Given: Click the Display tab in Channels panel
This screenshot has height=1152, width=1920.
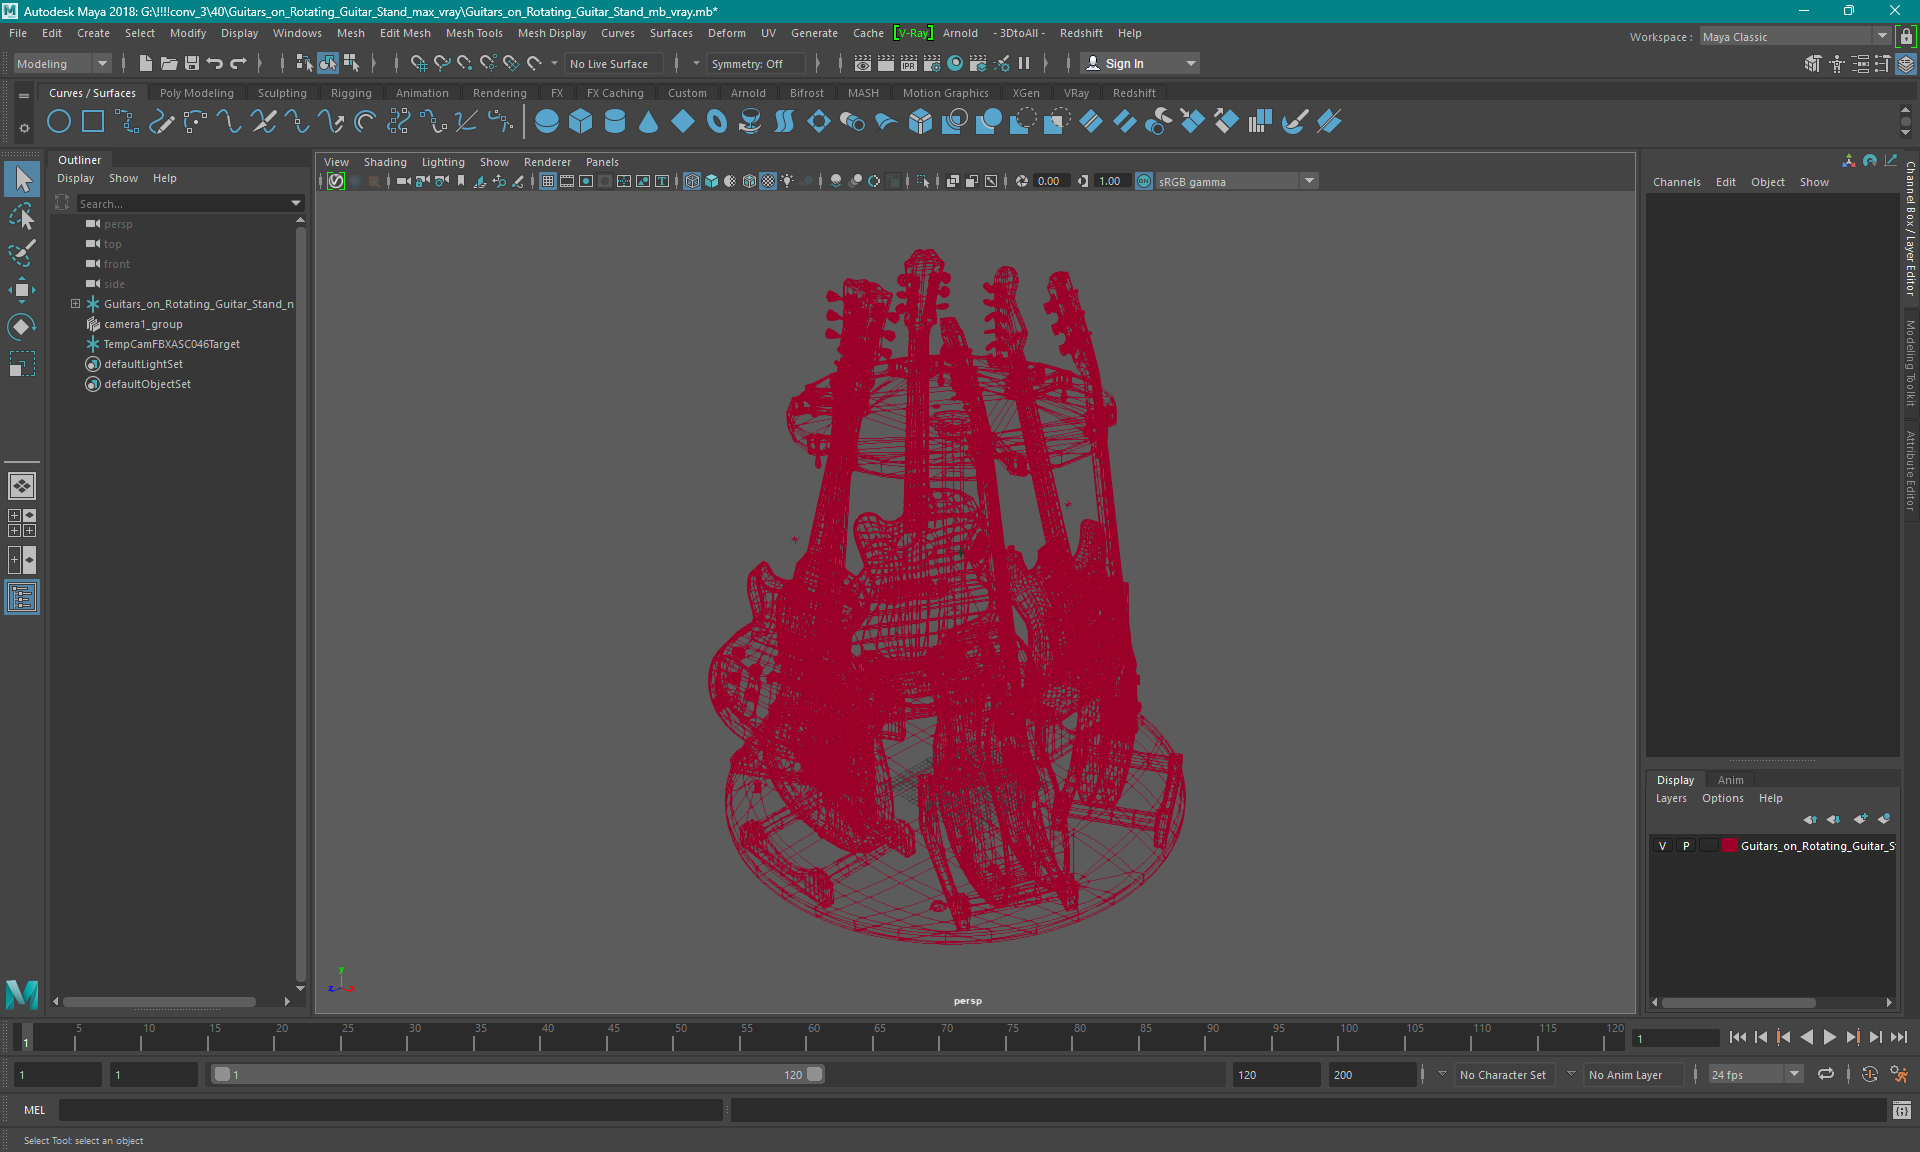Looking at the screenshot, I should point(1675,779).
